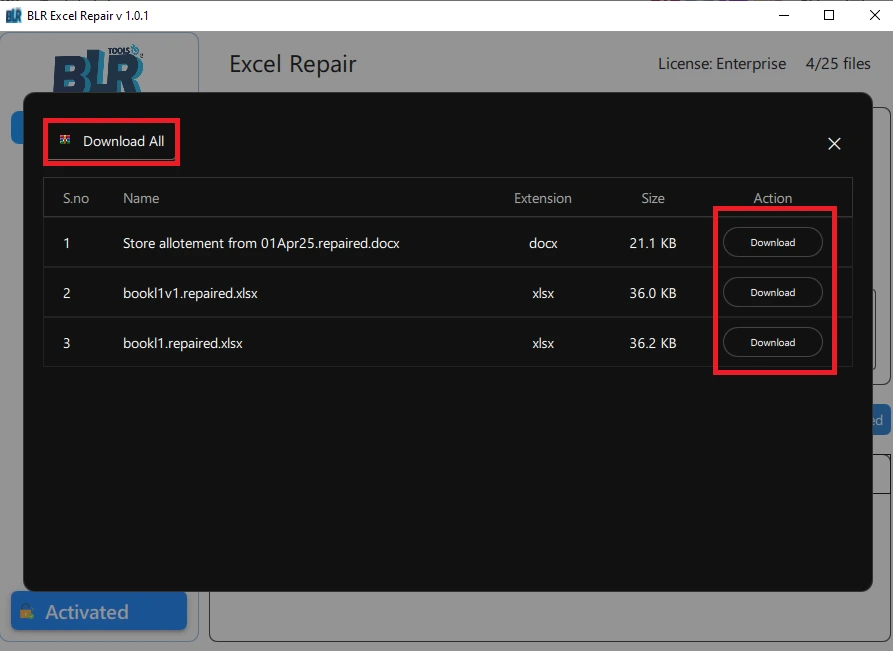Download the Store allotement repaired docx file
Image resolution: width=893 pixels, height=651 pixels.
(772, 242)
